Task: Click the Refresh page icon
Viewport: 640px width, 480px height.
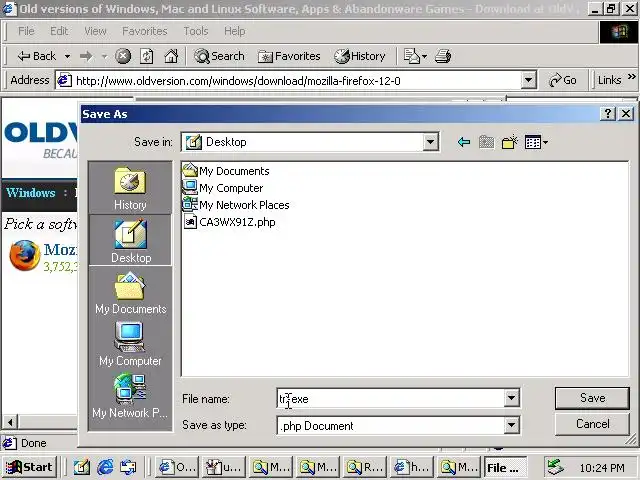Action: [147, 56]
